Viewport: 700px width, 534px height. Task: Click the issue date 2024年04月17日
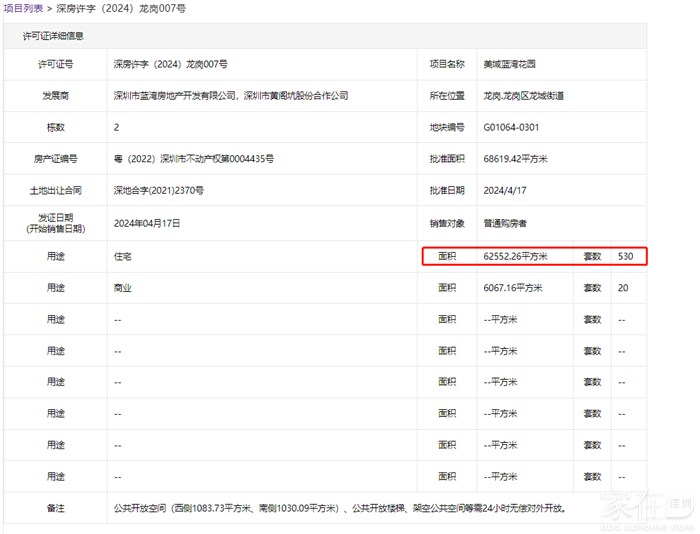(147, 223)
